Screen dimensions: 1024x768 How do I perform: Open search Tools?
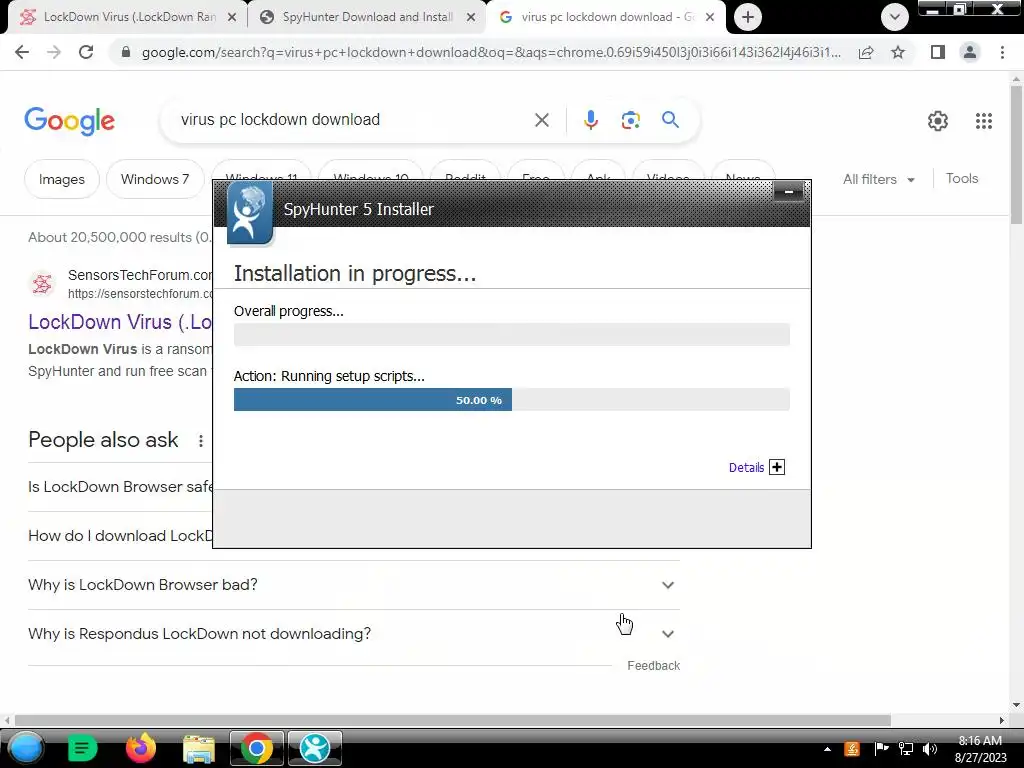click(962, 178)
